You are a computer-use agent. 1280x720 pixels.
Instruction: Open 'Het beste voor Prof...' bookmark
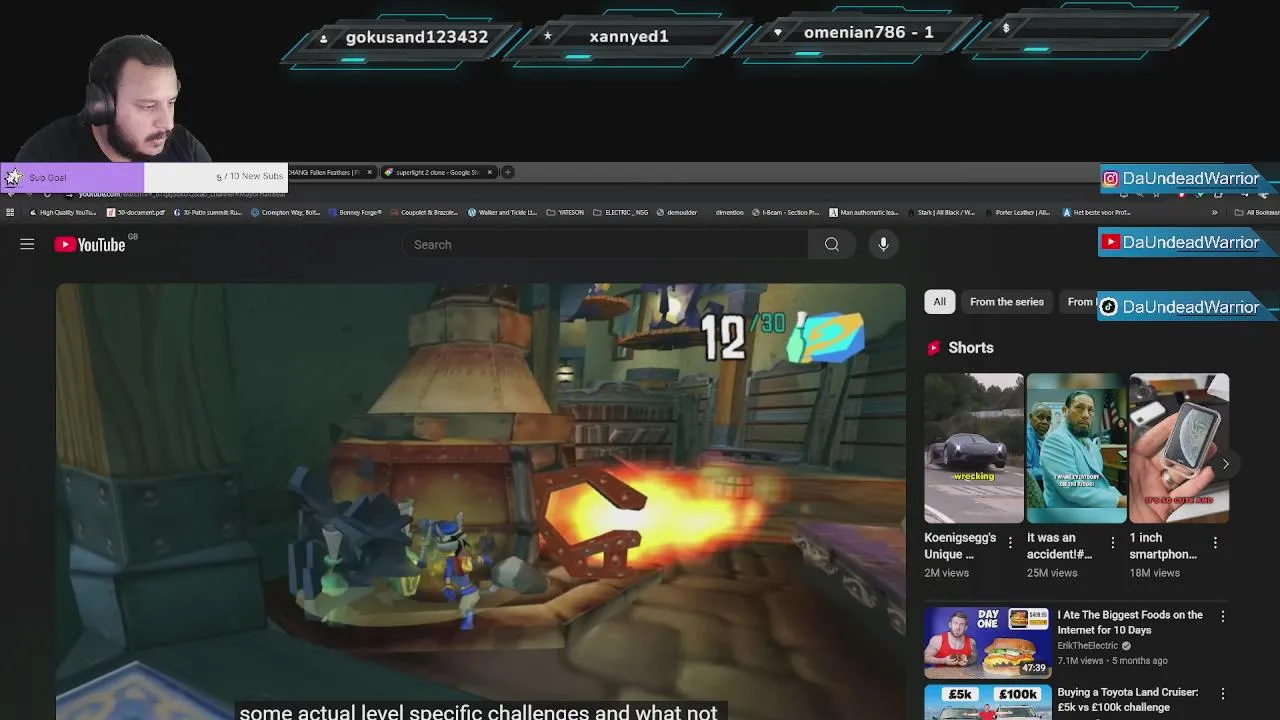click(x=1097, y=212)
